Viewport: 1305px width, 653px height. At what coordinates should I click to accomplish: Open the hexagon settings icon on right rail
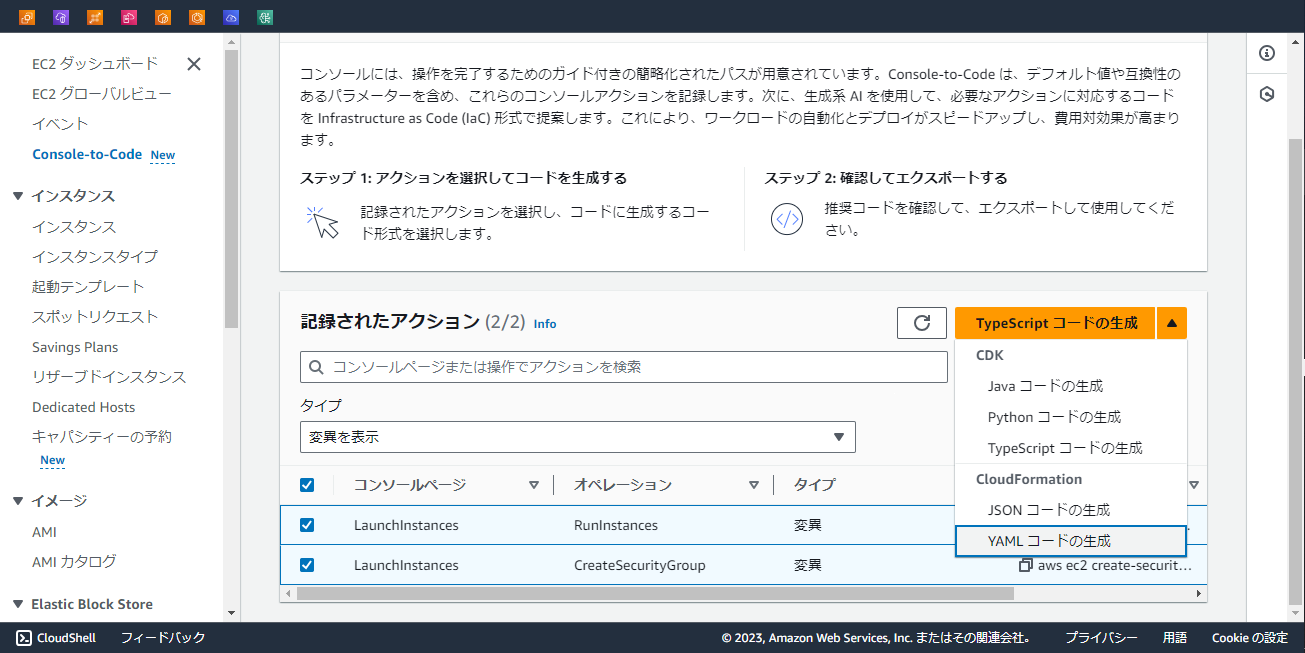point(1267,94)
